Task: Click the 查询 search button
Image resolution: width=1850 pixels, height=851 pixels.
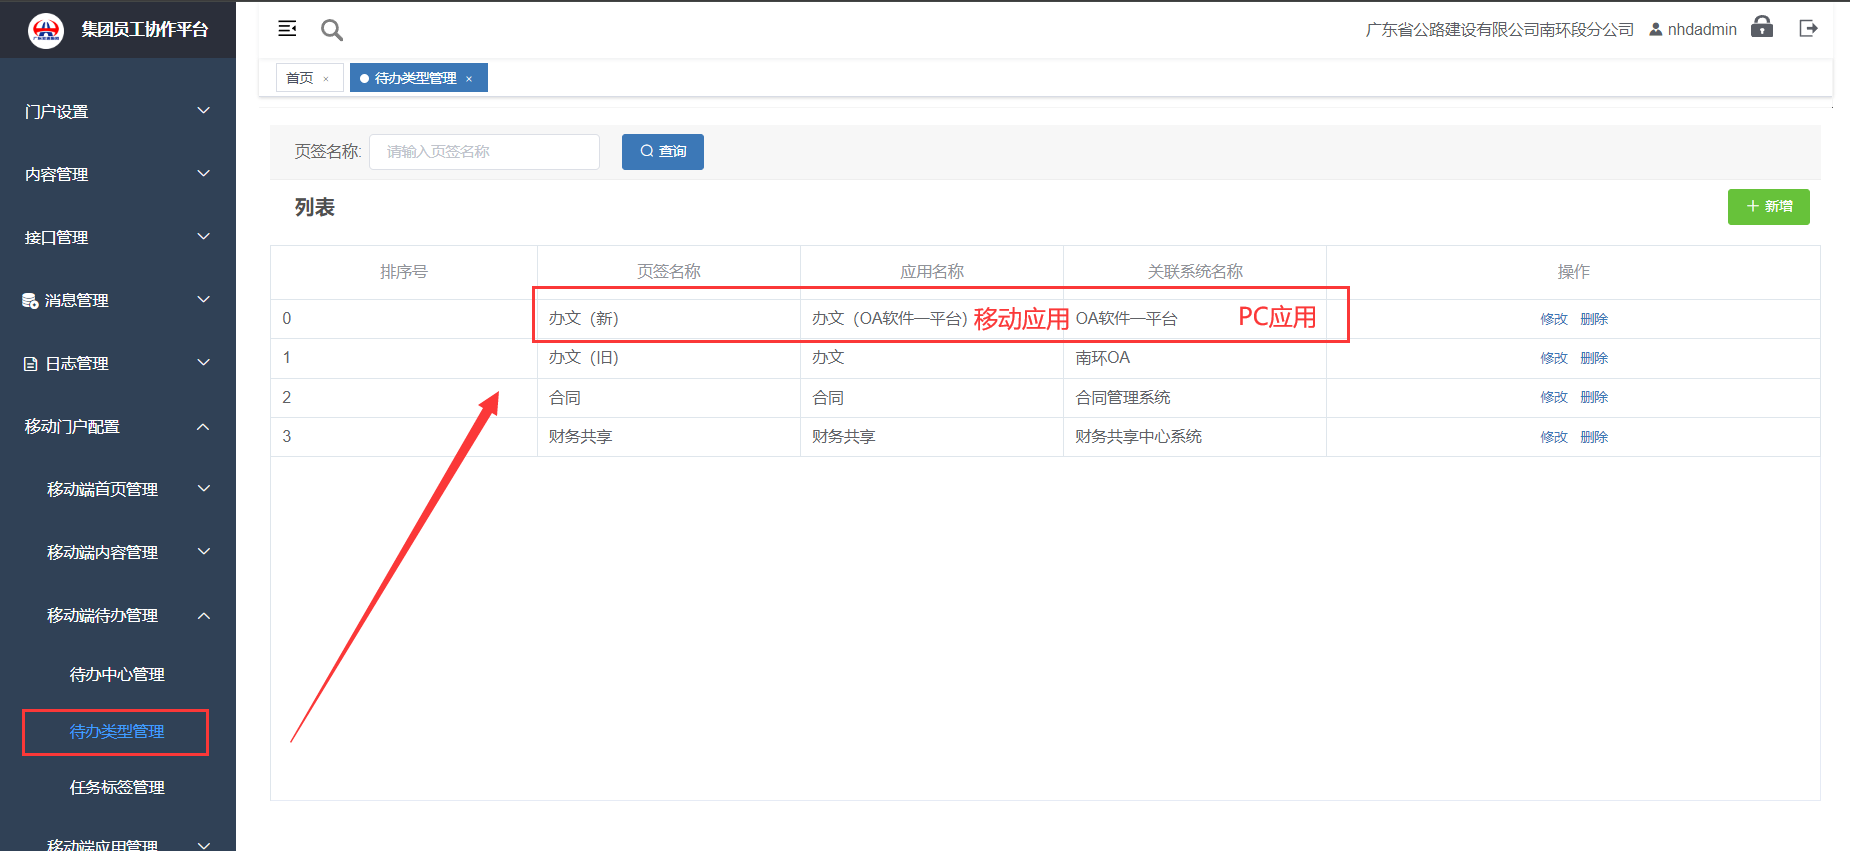Action: point(663,152)
